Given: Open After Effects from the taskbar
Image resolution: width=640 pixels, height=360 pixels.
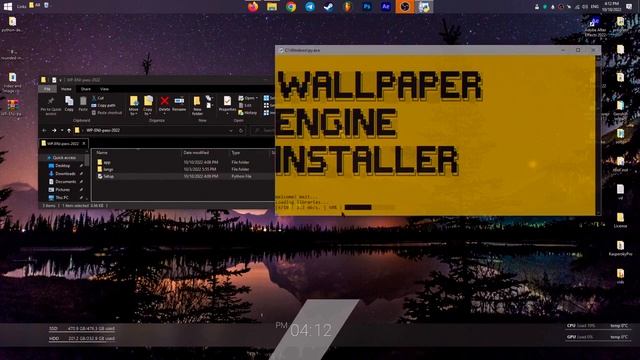Looking at the screenshot, I should [386, 7].
